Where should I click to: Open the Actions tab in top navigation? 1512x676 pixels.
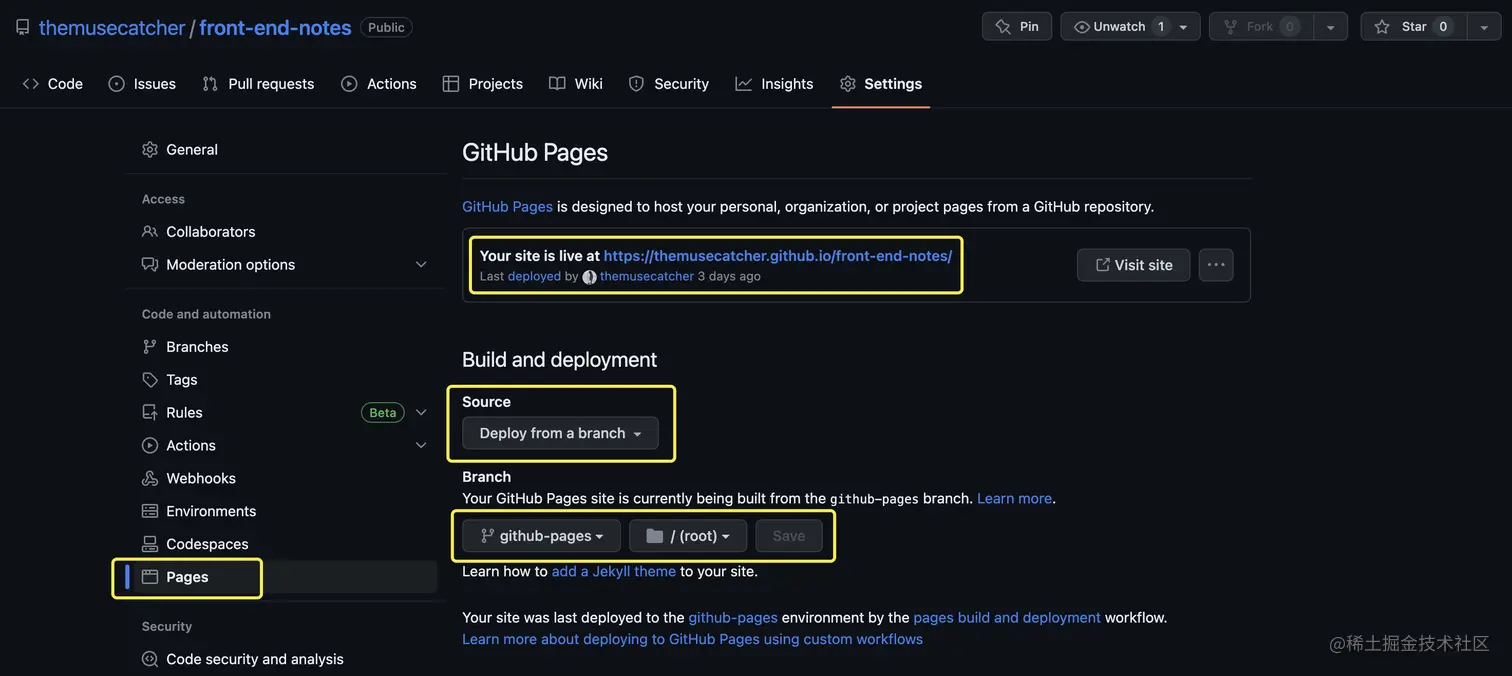pyautogui.click(x=379, y=84)
